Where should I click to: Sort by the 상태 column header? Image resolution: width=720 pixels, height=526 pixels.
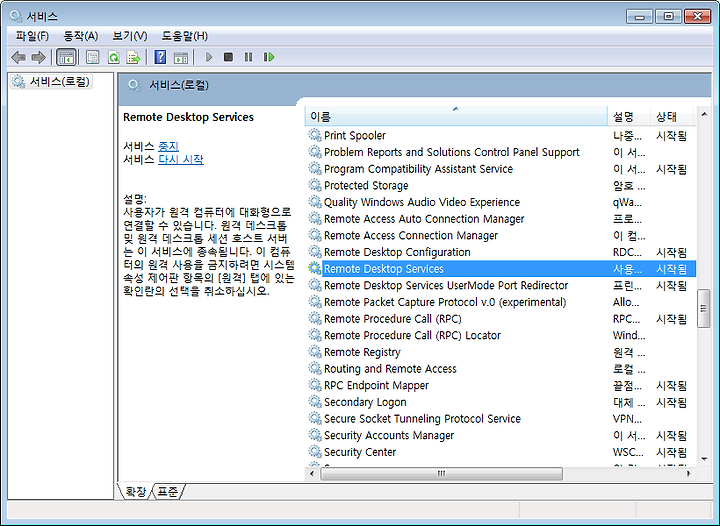click(672, 116)
